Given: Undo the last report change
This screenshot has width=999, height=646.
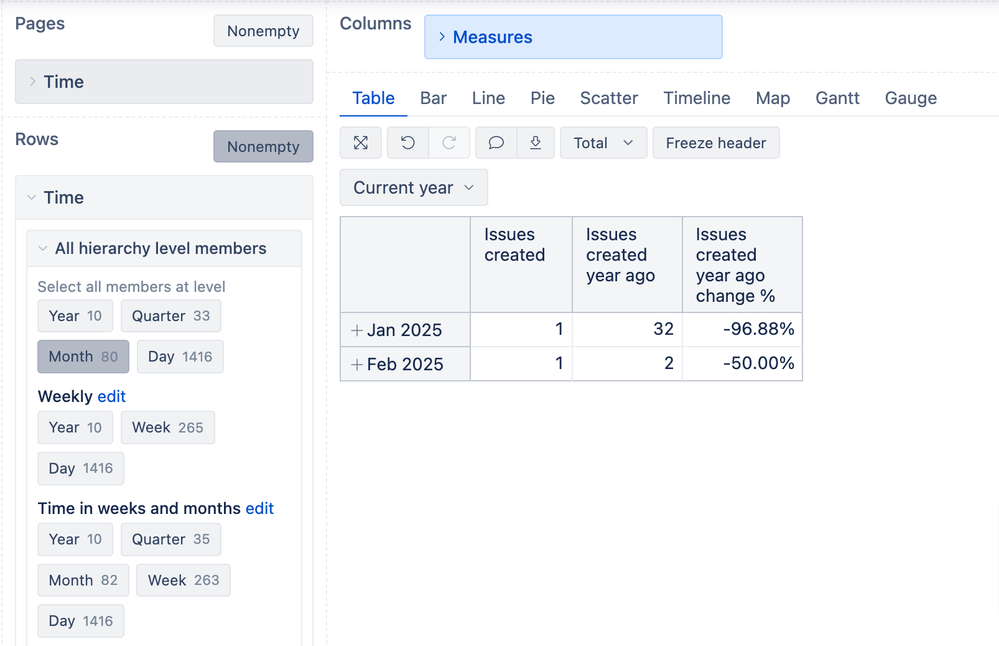Looking at the screenshot, I should [x=408, y=143].
